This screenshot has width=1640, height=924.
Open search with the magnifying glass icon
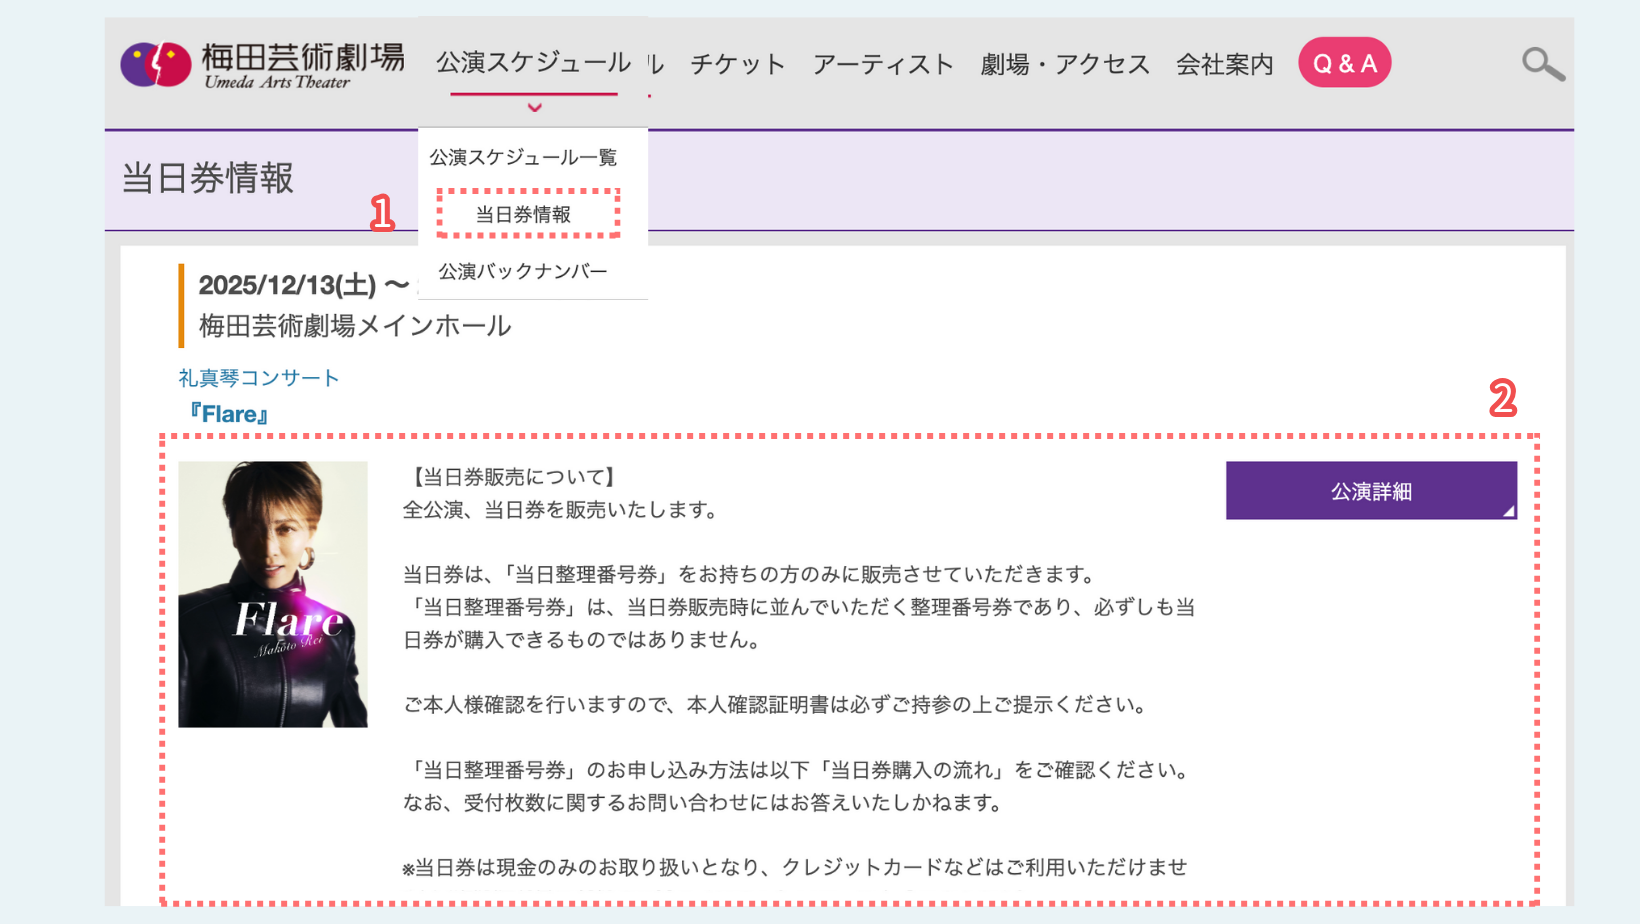point(1542,64)
